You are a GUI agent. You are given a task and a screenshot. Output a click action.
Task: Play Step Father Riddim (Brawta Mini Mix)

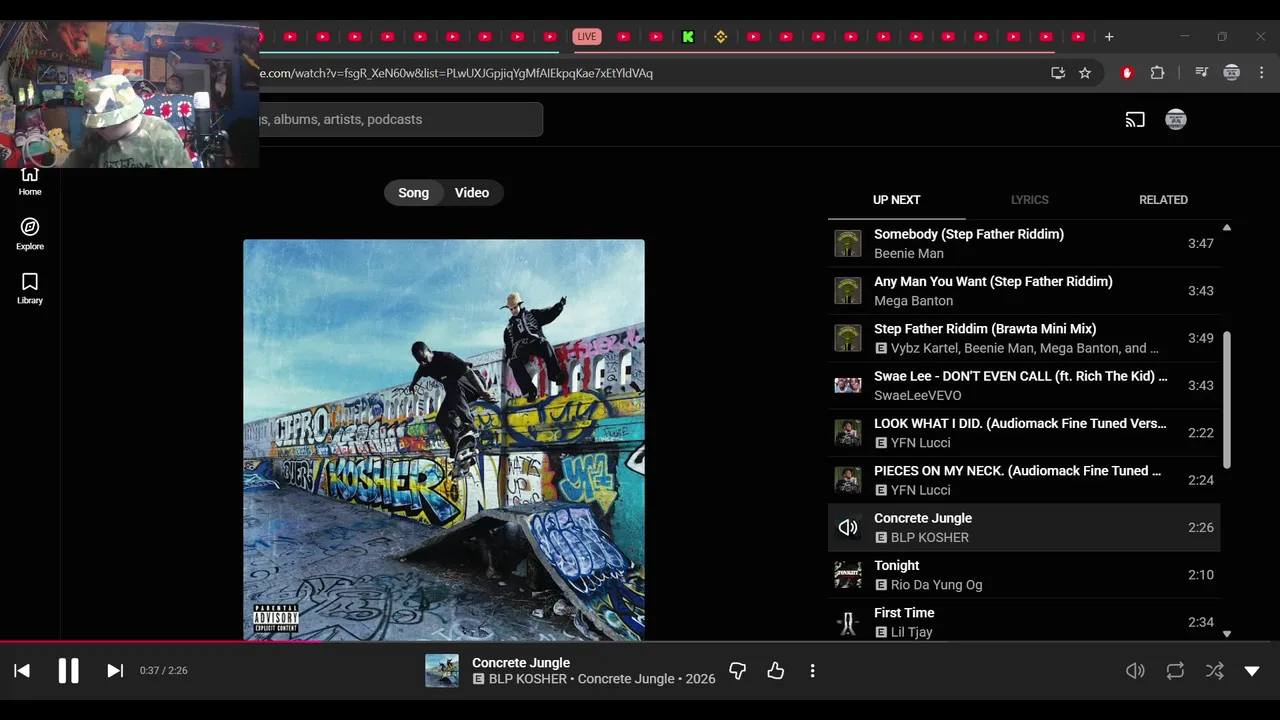coord(1024,338)
